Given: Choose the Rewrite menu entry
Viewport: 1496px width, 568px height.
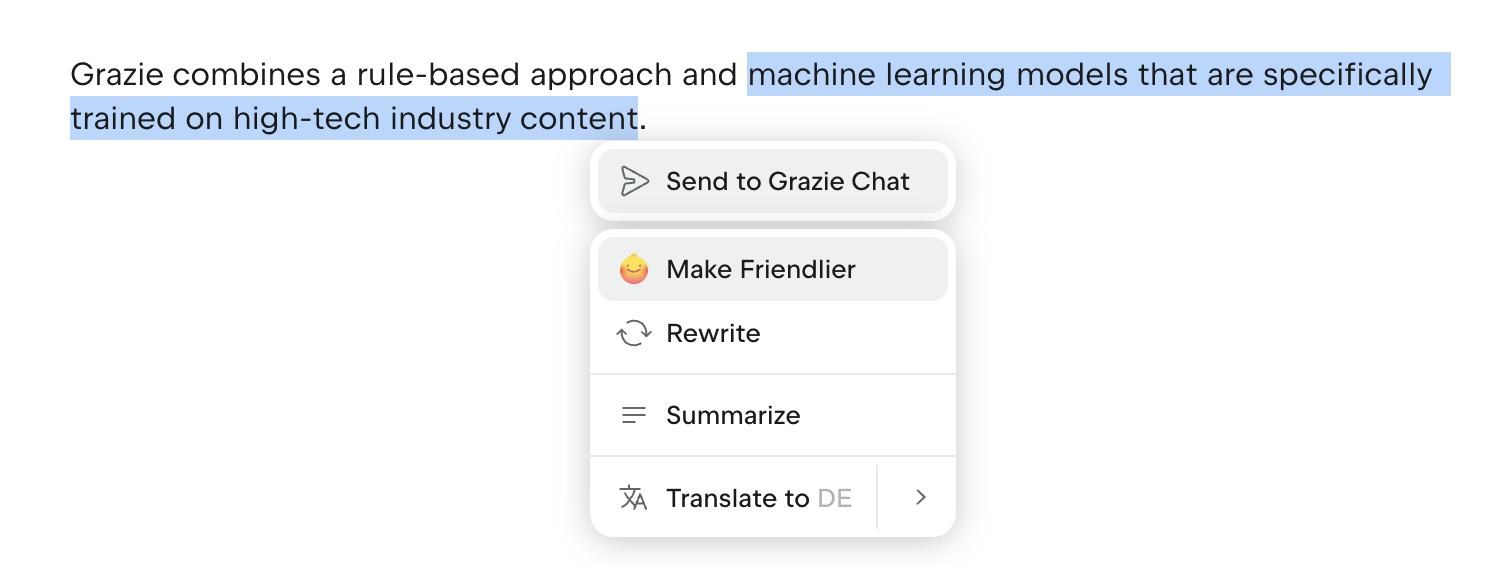Looking at the screenshot, I should click(x=773, y=333).
